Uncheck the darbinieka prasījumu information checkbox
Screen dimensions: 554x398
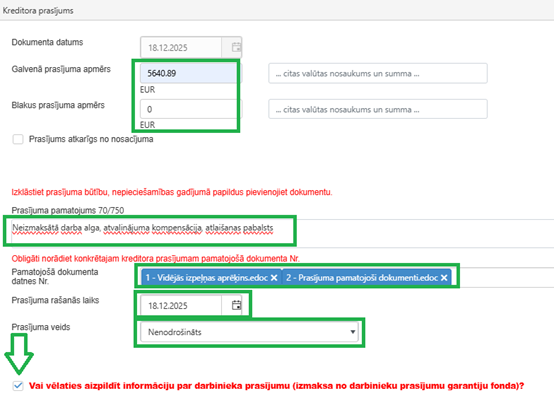18,386
